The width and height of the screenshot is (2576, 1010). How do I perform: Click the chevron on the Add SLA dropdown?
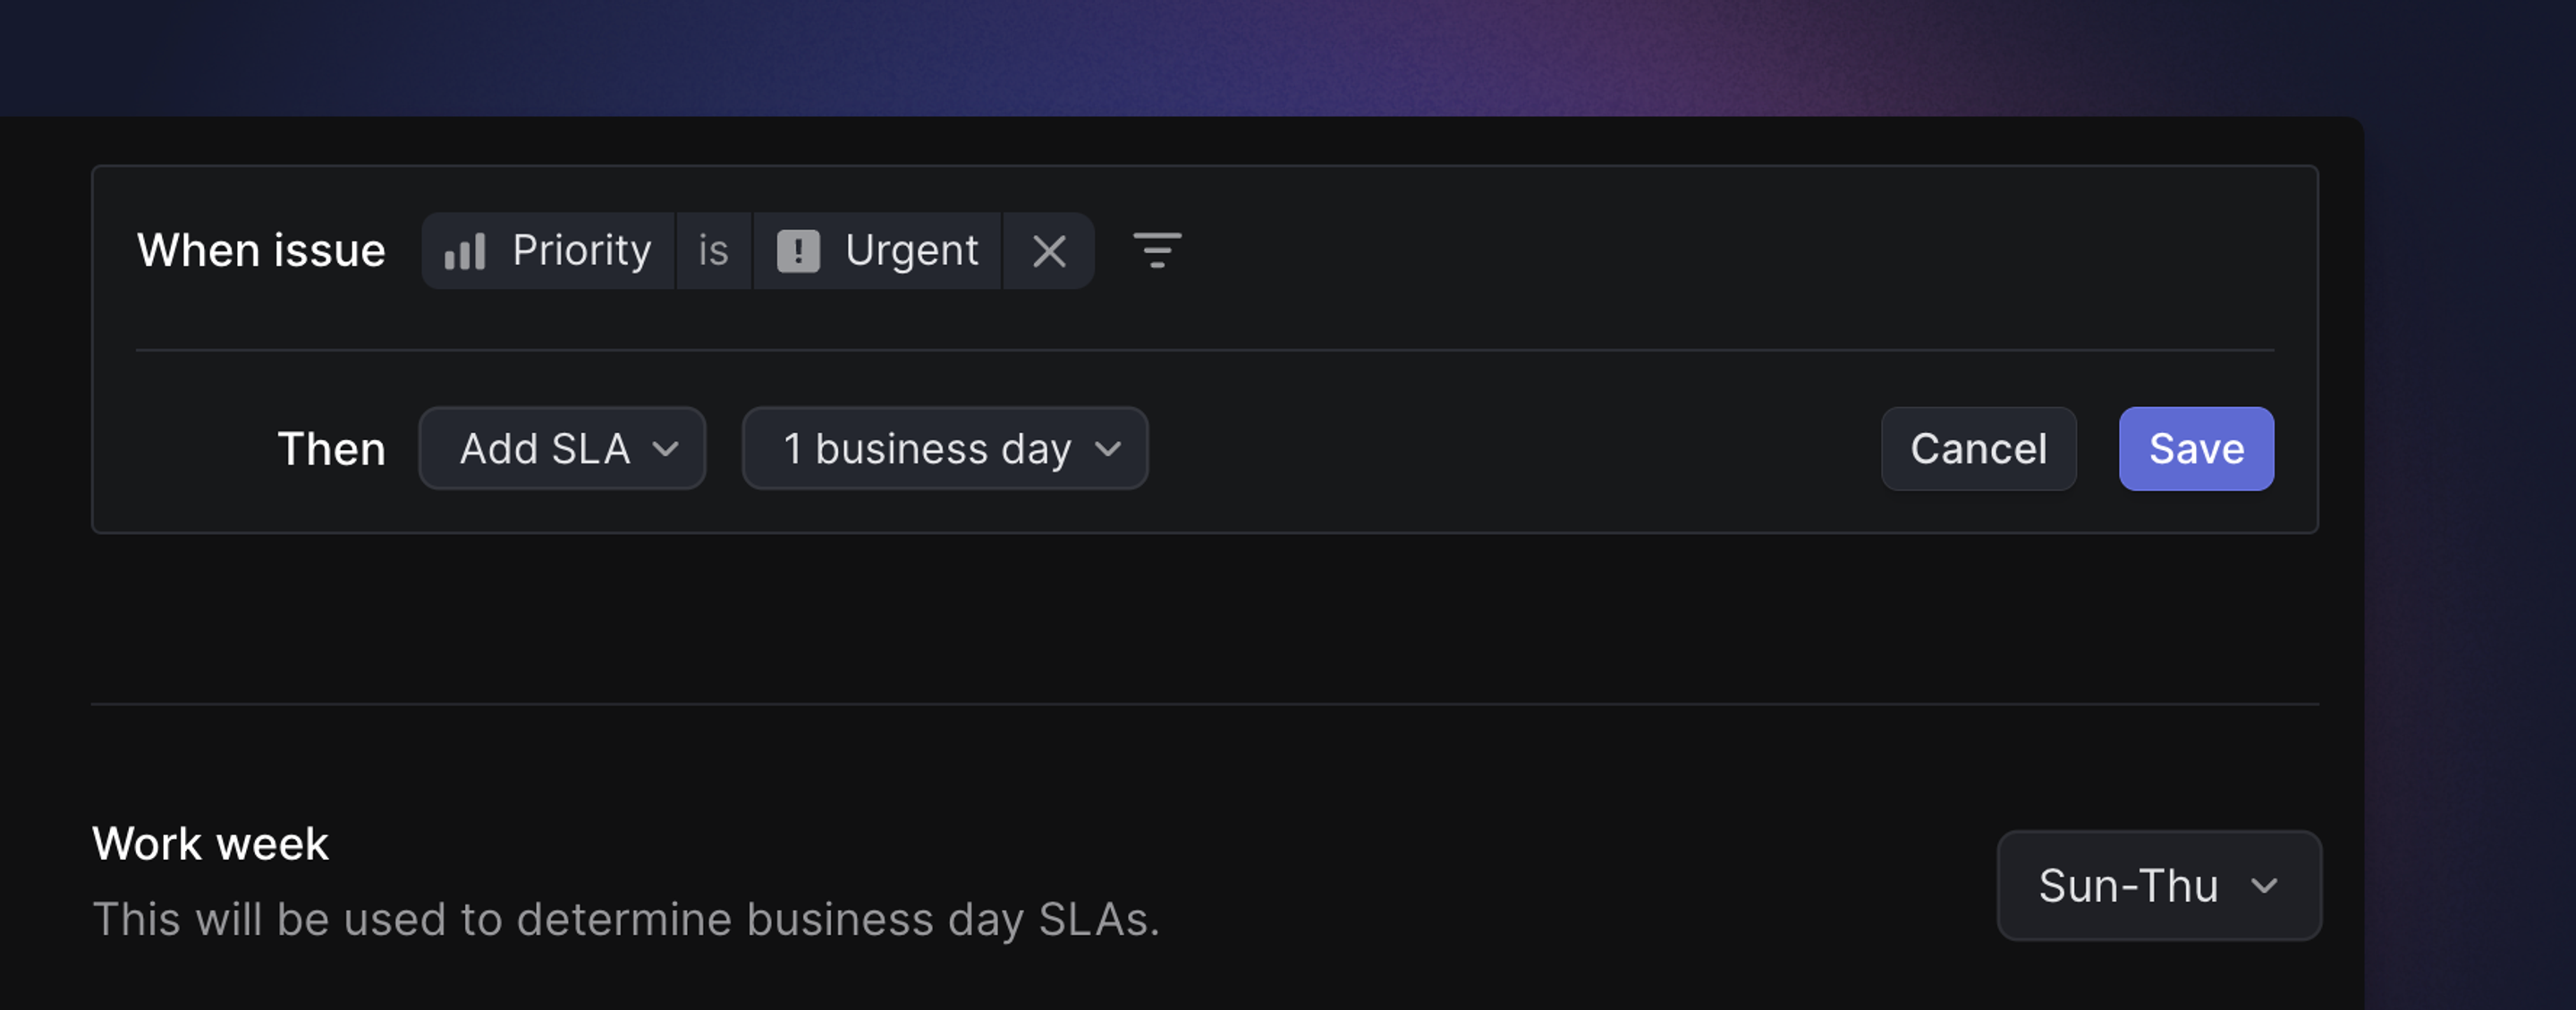point(668,449)
